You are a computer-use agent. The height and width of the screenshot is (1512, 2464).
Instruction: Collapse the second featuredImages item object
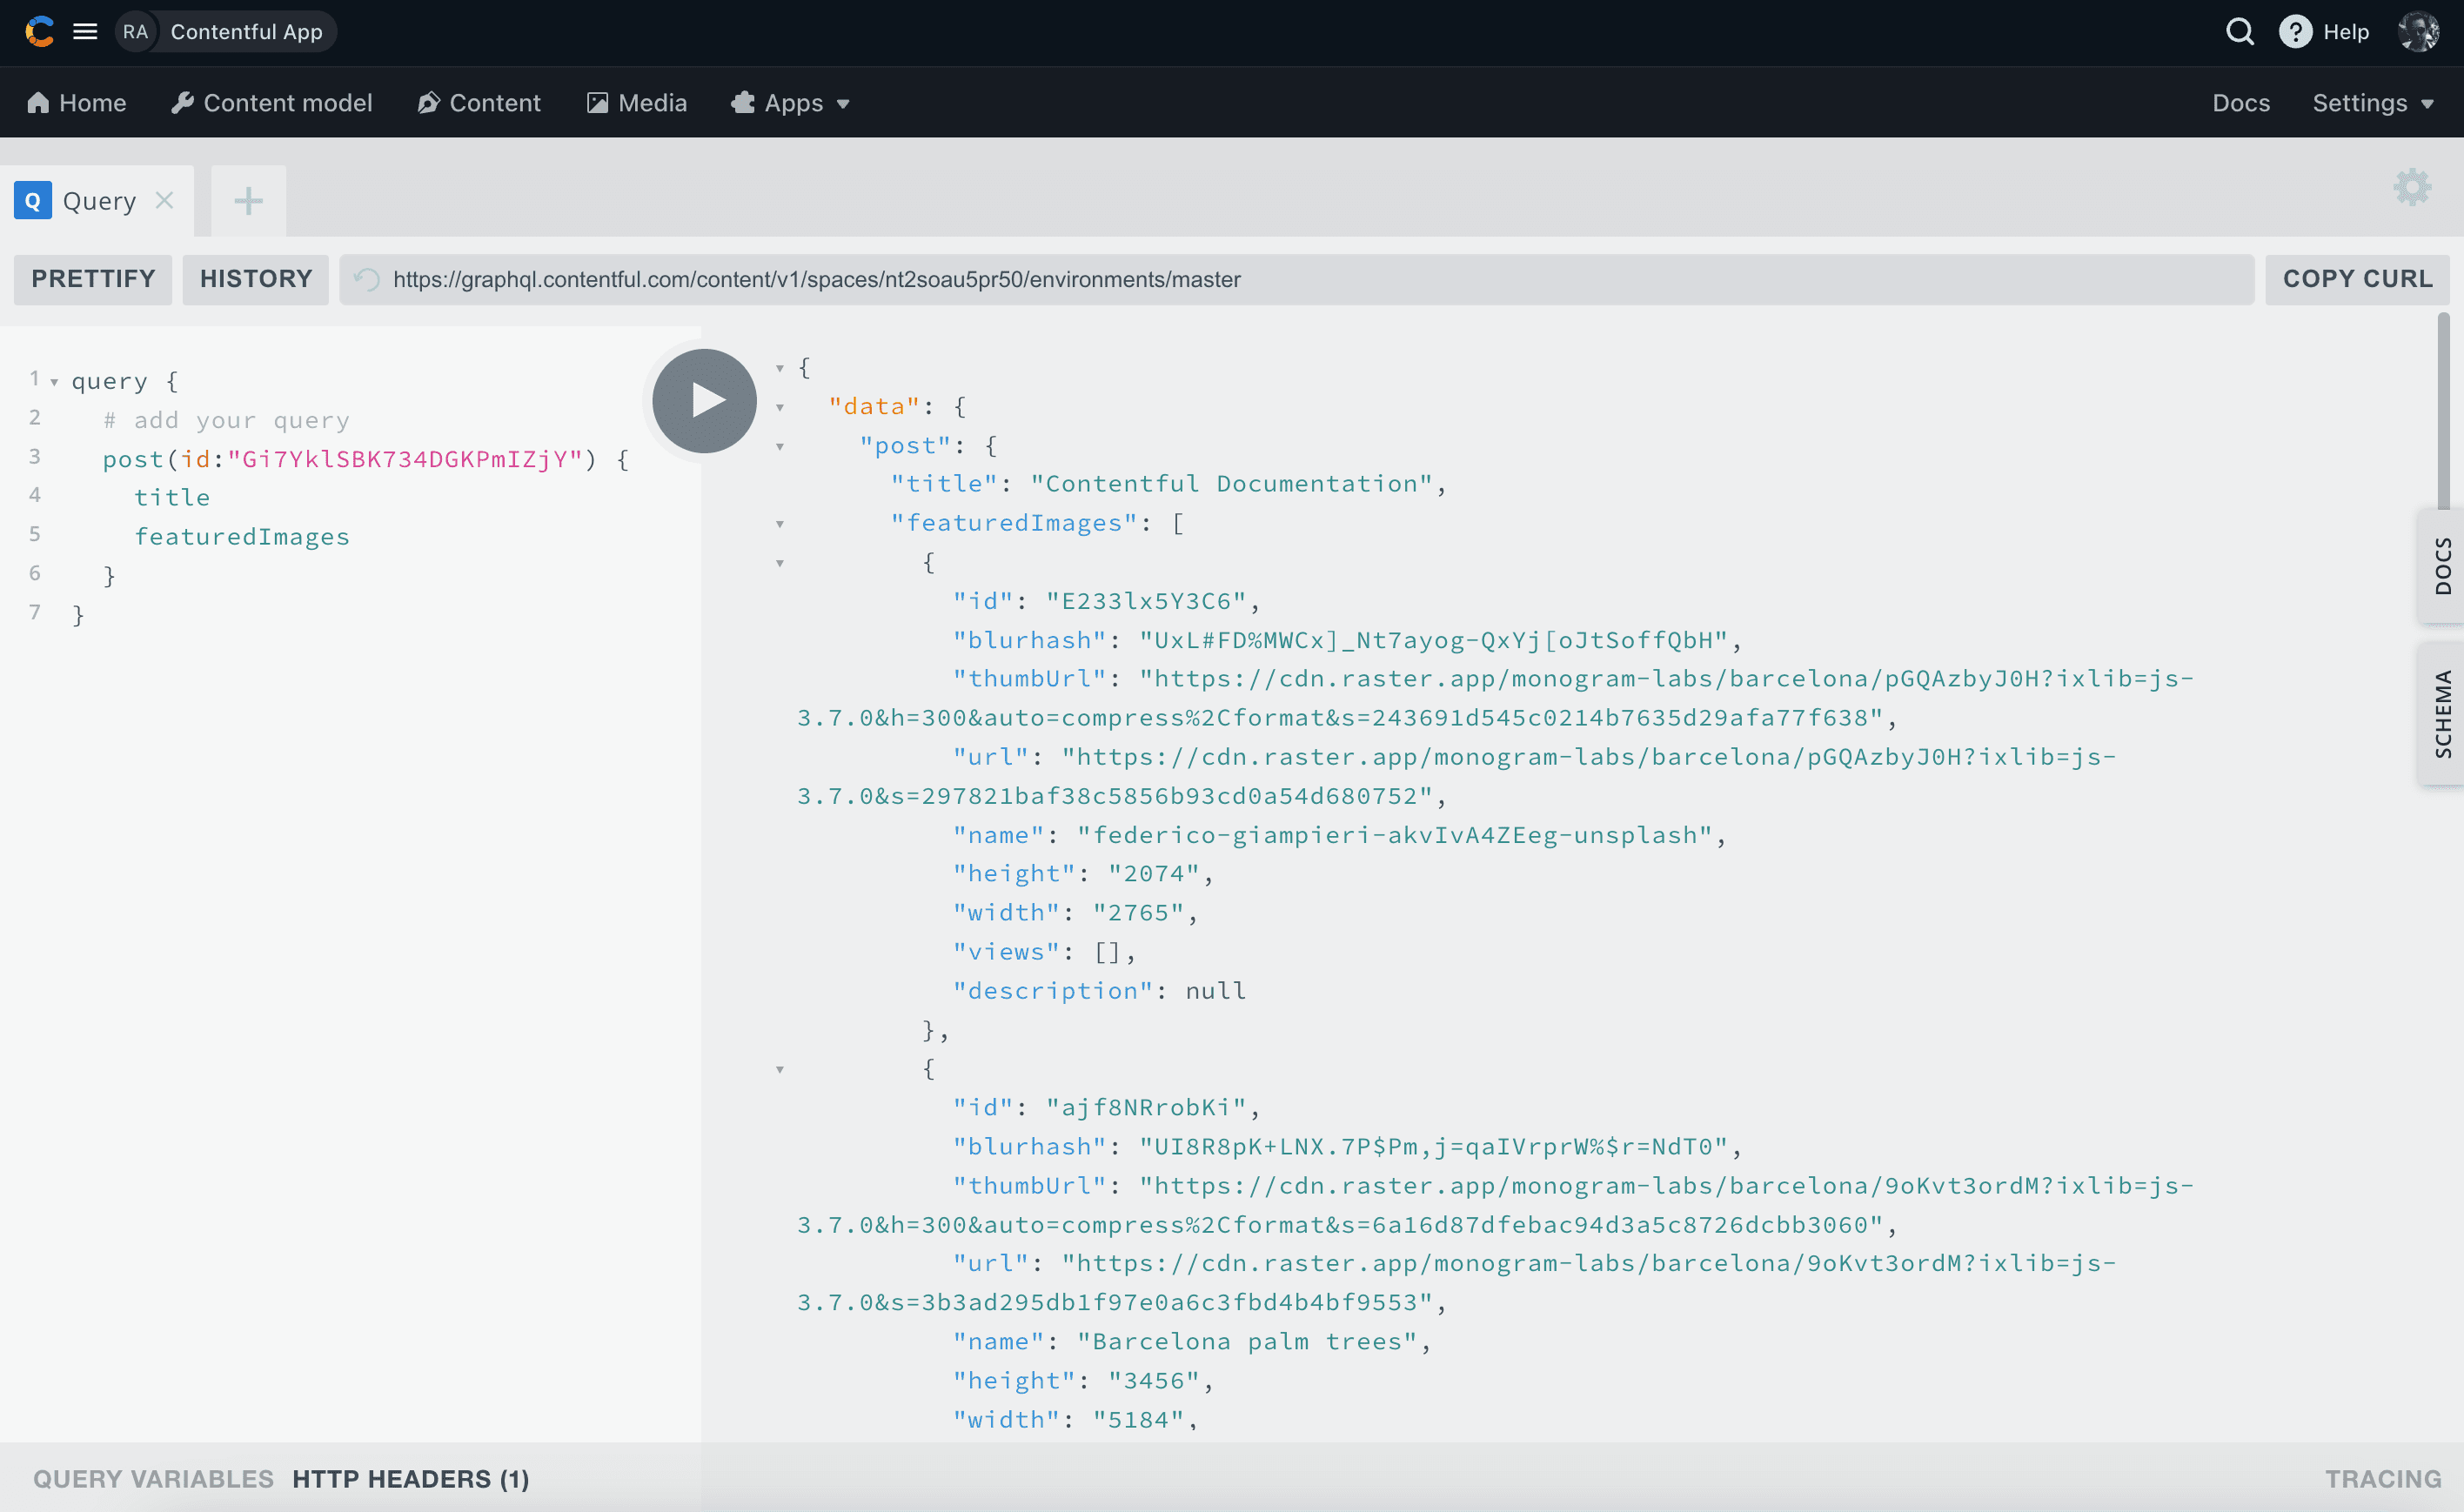tap(780, 1070)
